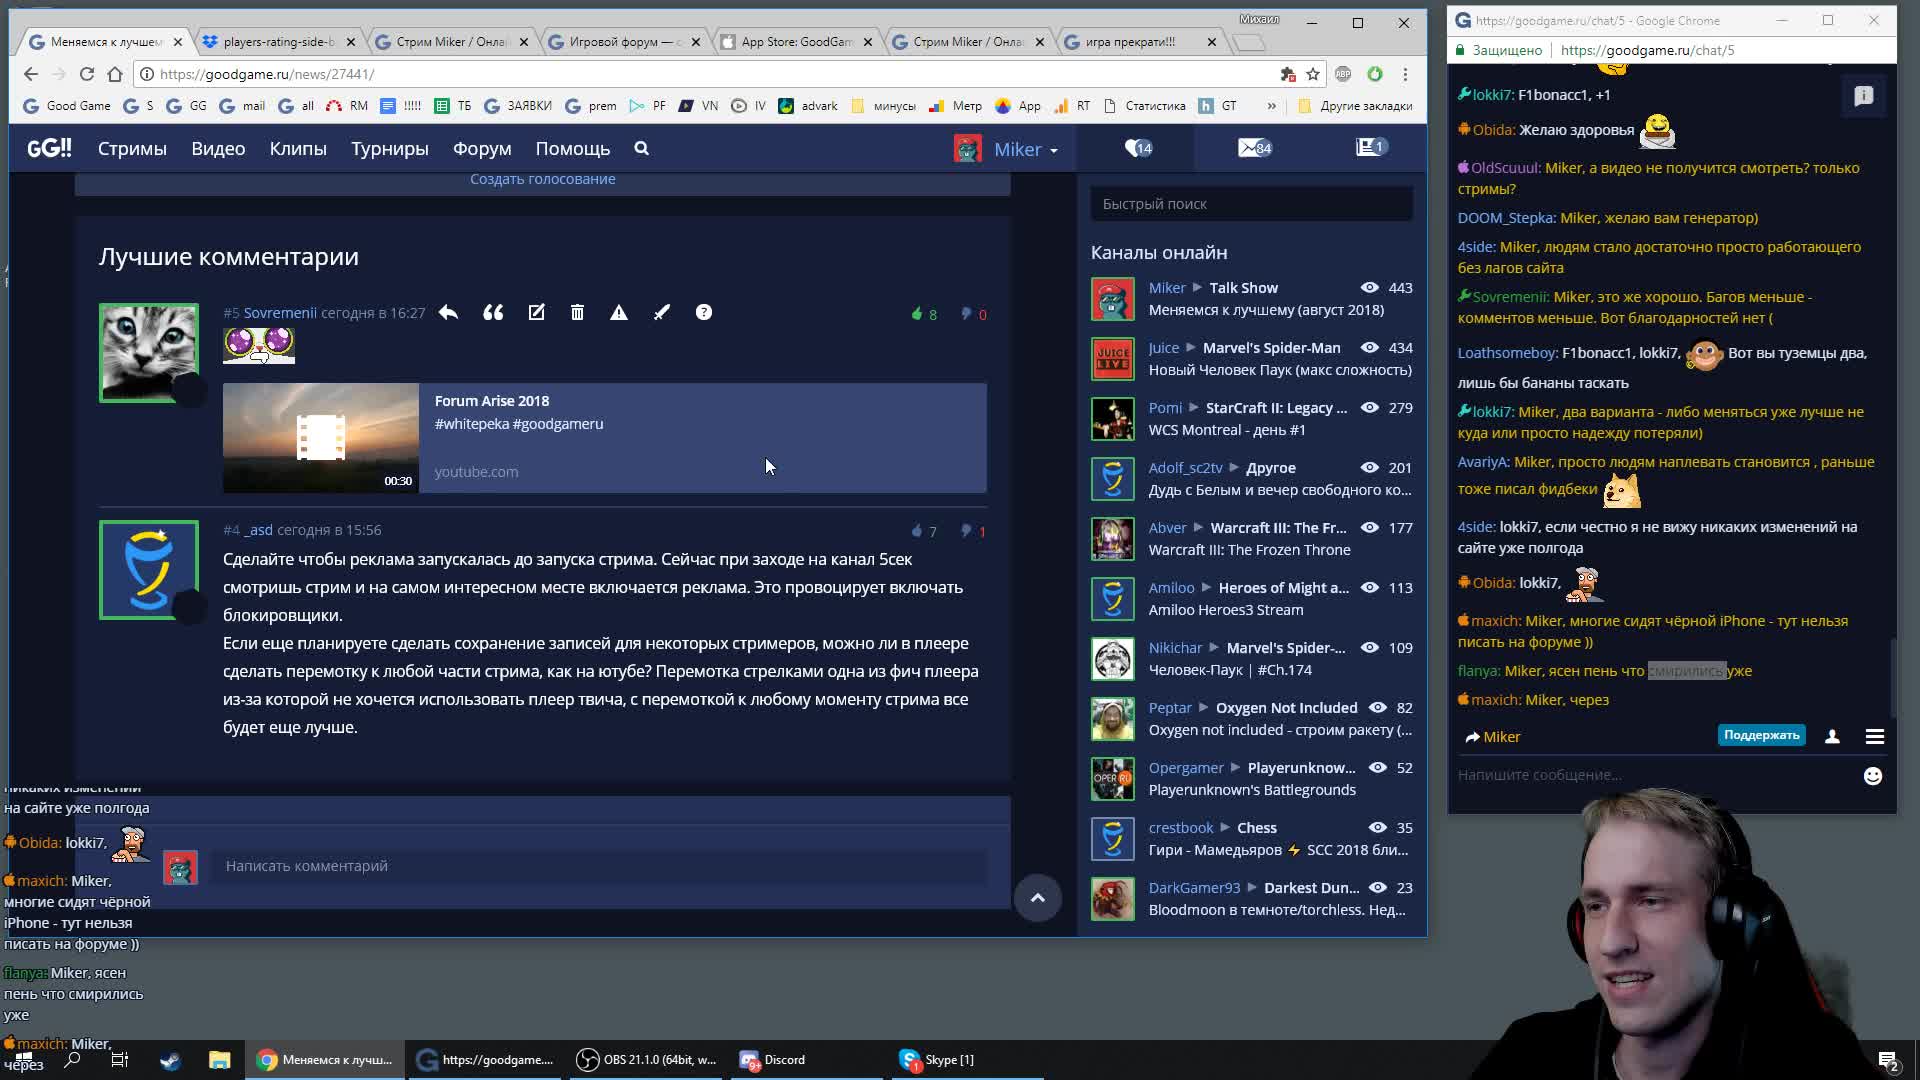
Task: Click the help question mark icon on comment #5
Action: coord(703,313)
